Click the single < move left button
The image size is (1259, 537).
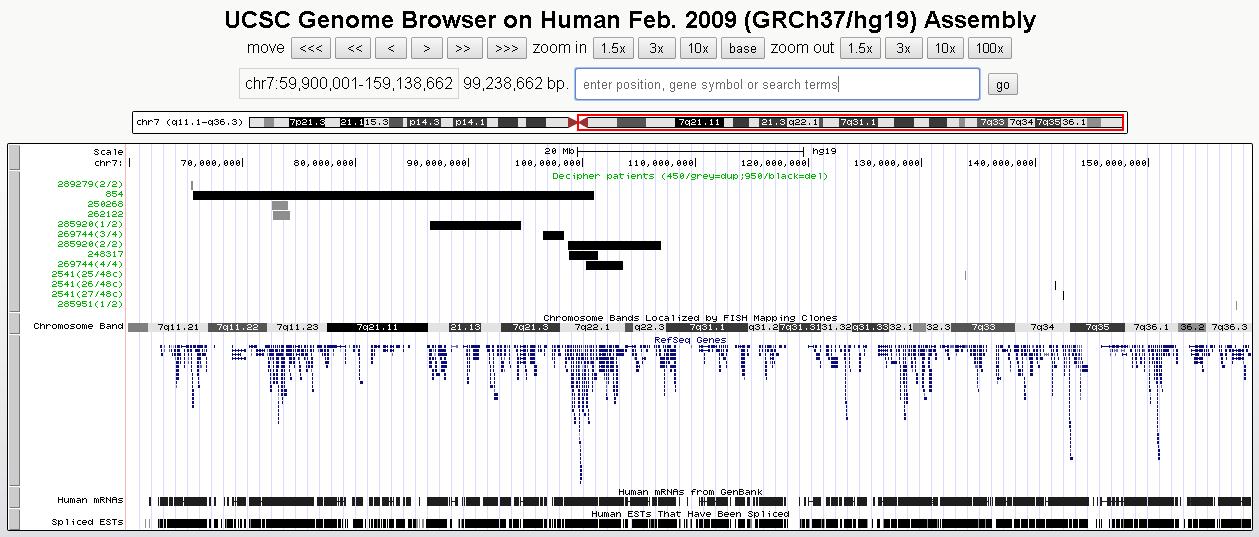click(390, 48)
